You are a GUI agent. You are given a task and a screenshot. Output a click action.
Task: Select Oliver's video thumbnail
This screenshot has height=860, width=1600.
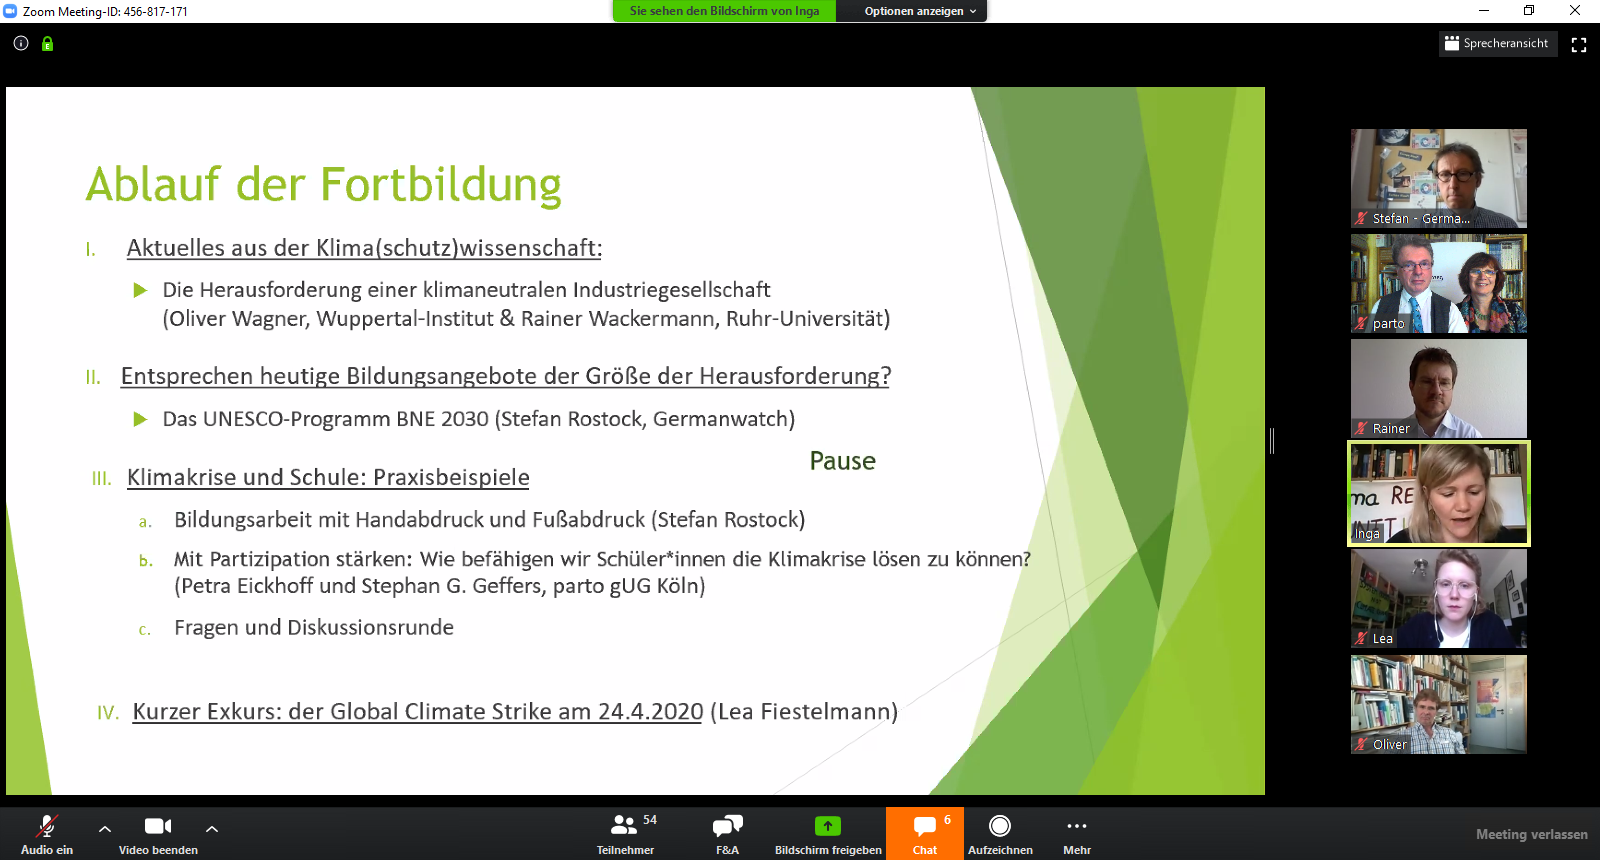(x=1439, y=704)
